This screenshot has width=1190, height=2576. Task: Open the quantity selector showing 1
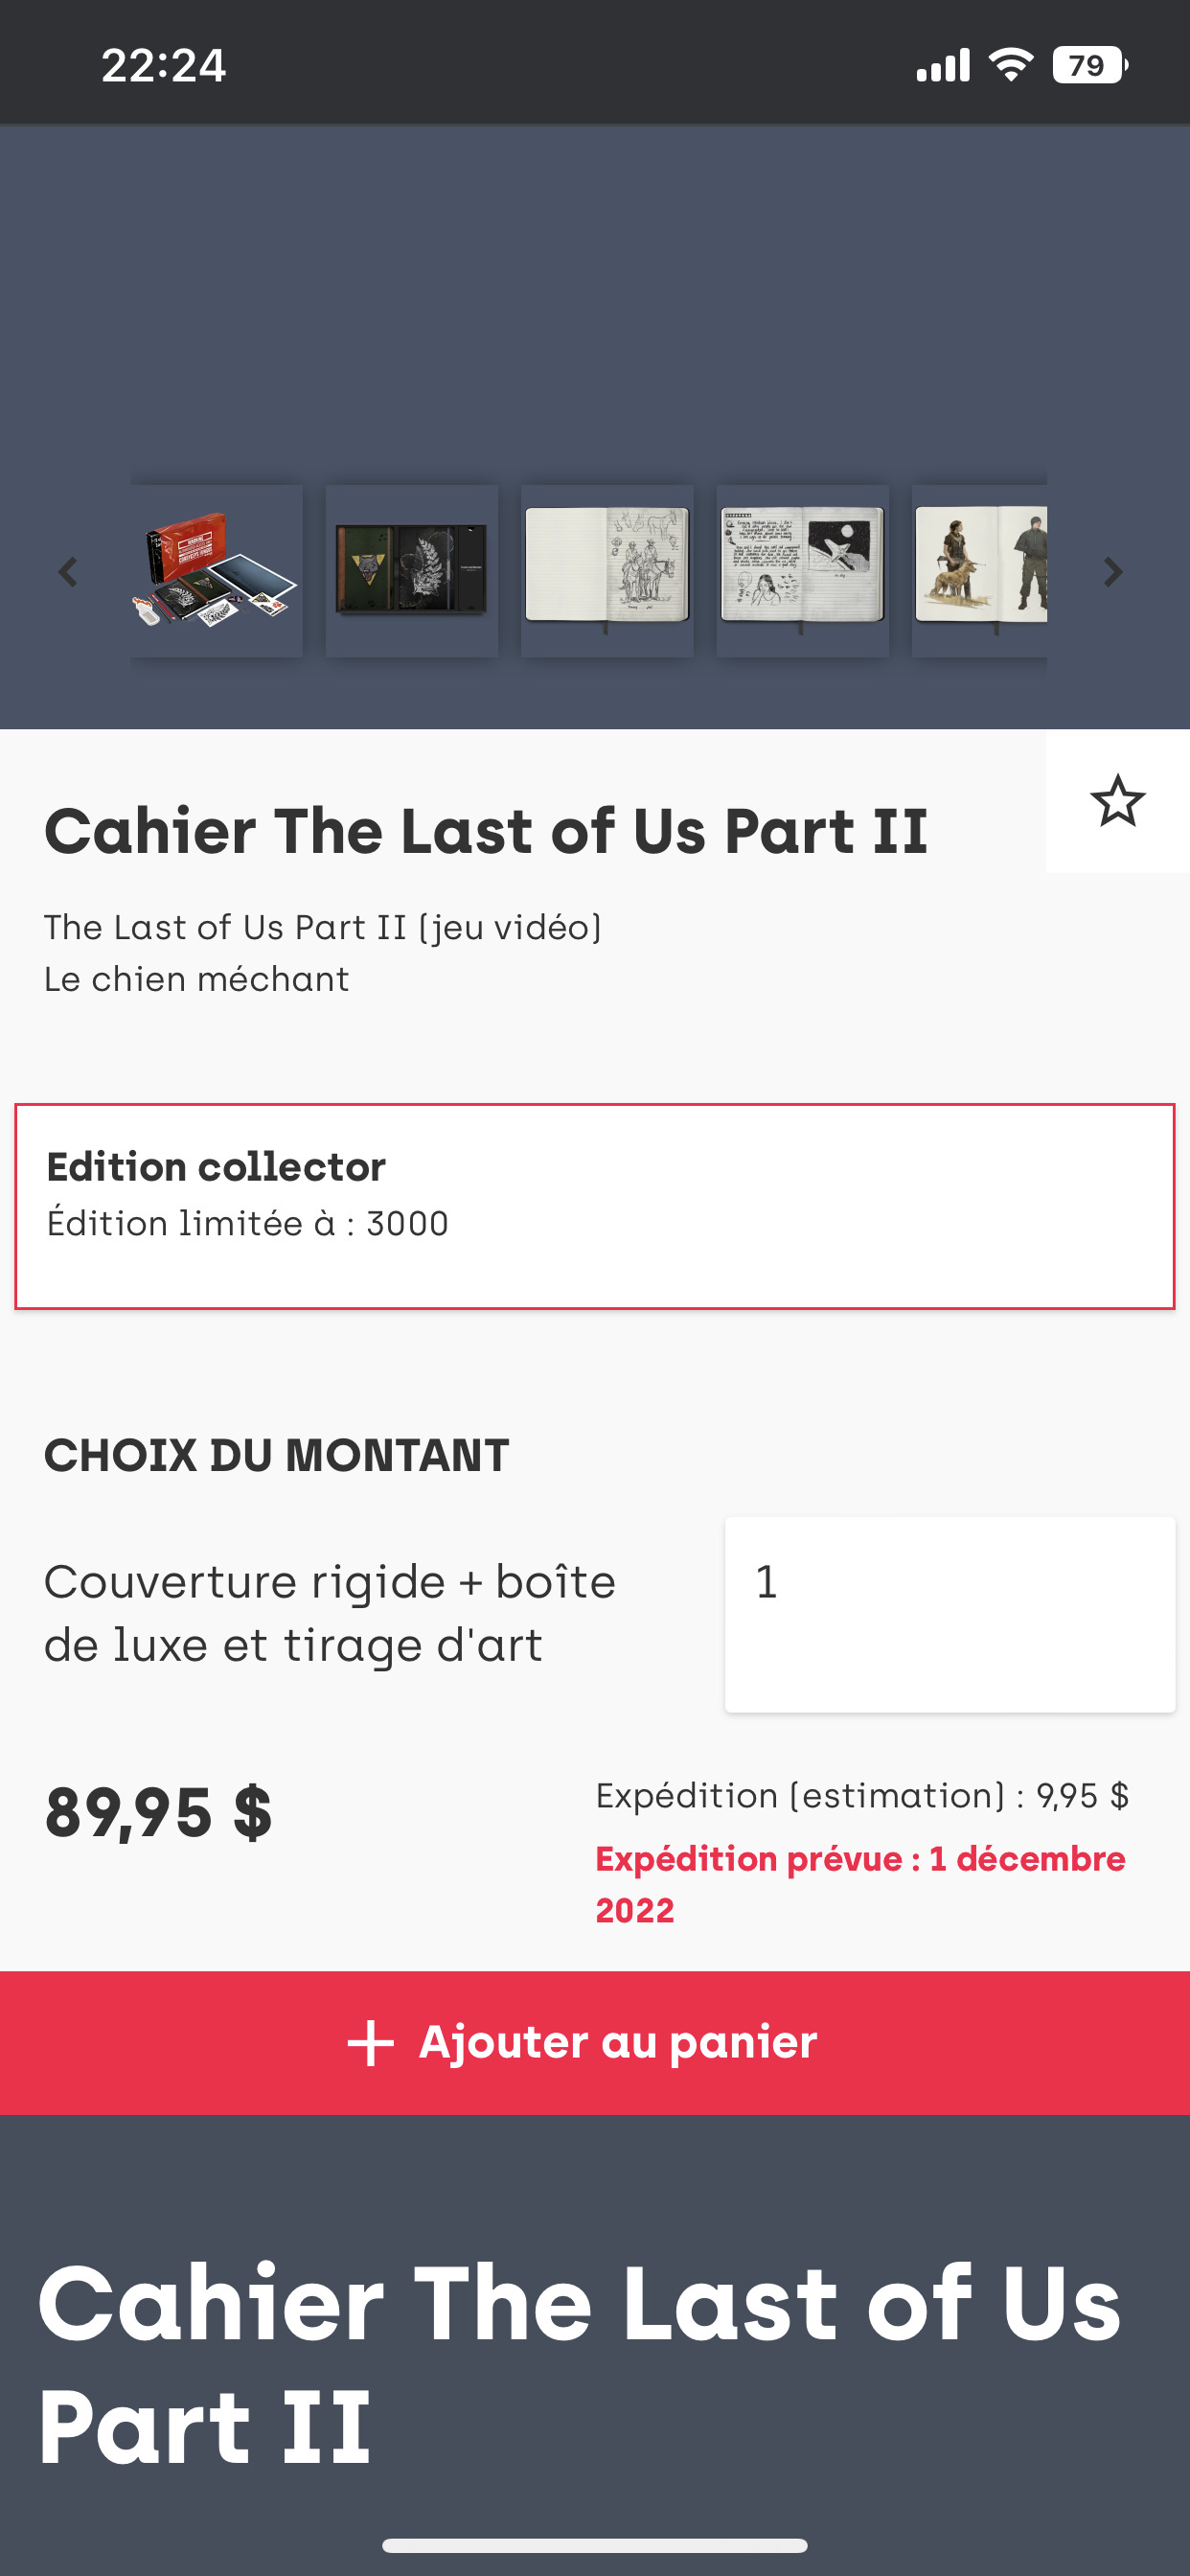click(949, 1614)
